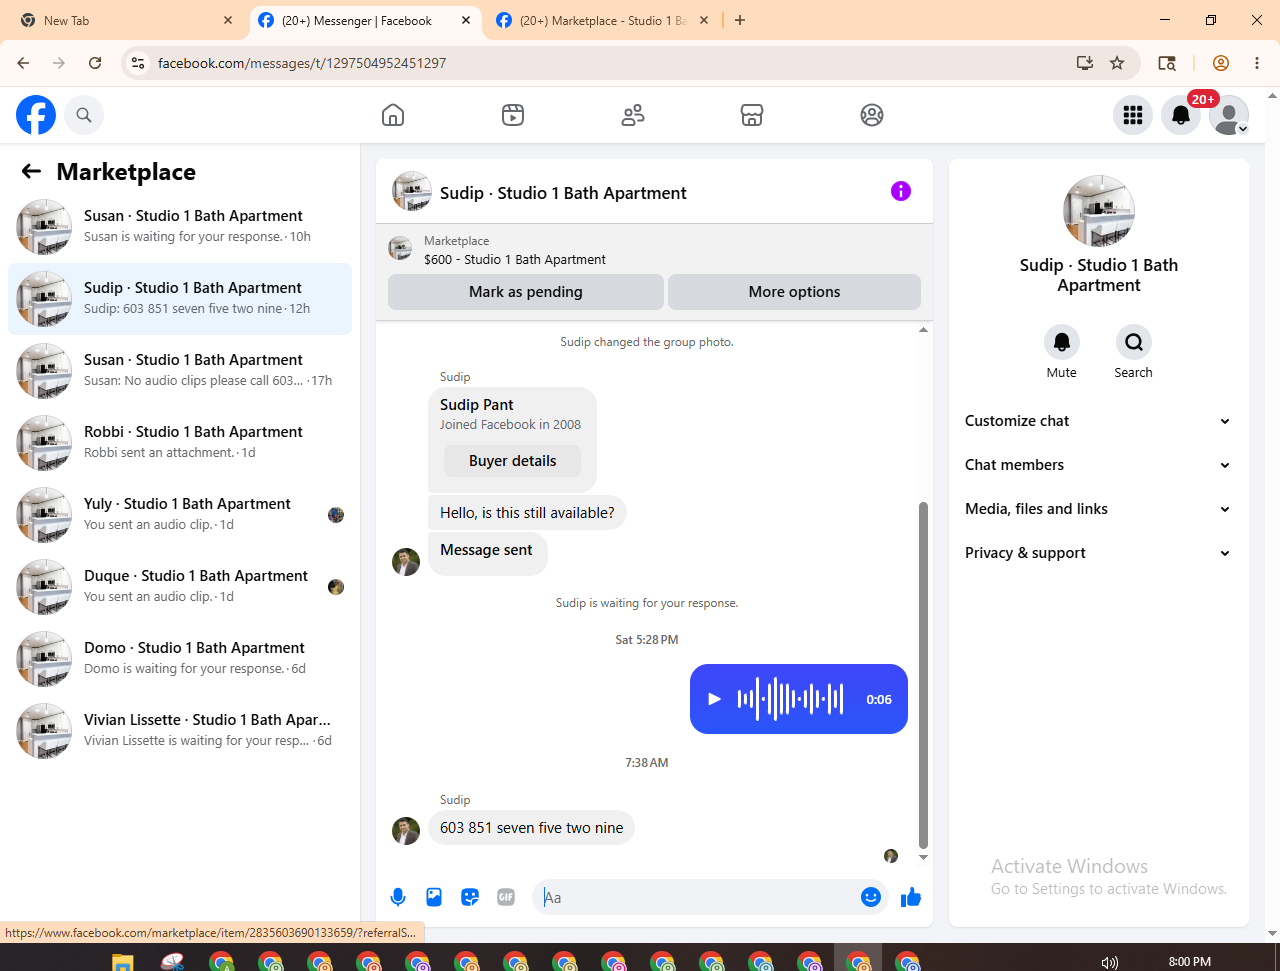Expand the Chat members section

pyautogui.click(x=1098, y=465)
